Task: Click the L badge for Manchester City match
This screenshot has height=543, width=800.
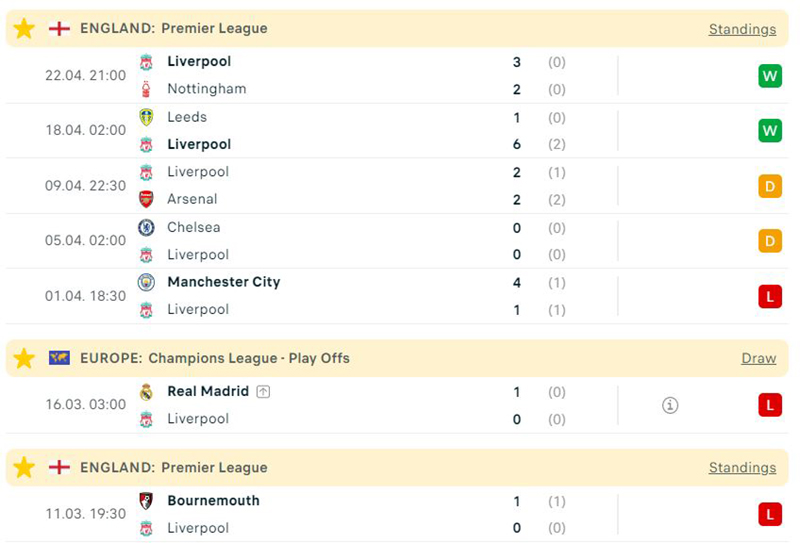Action: pyautogui.click(x=769, y=296)
